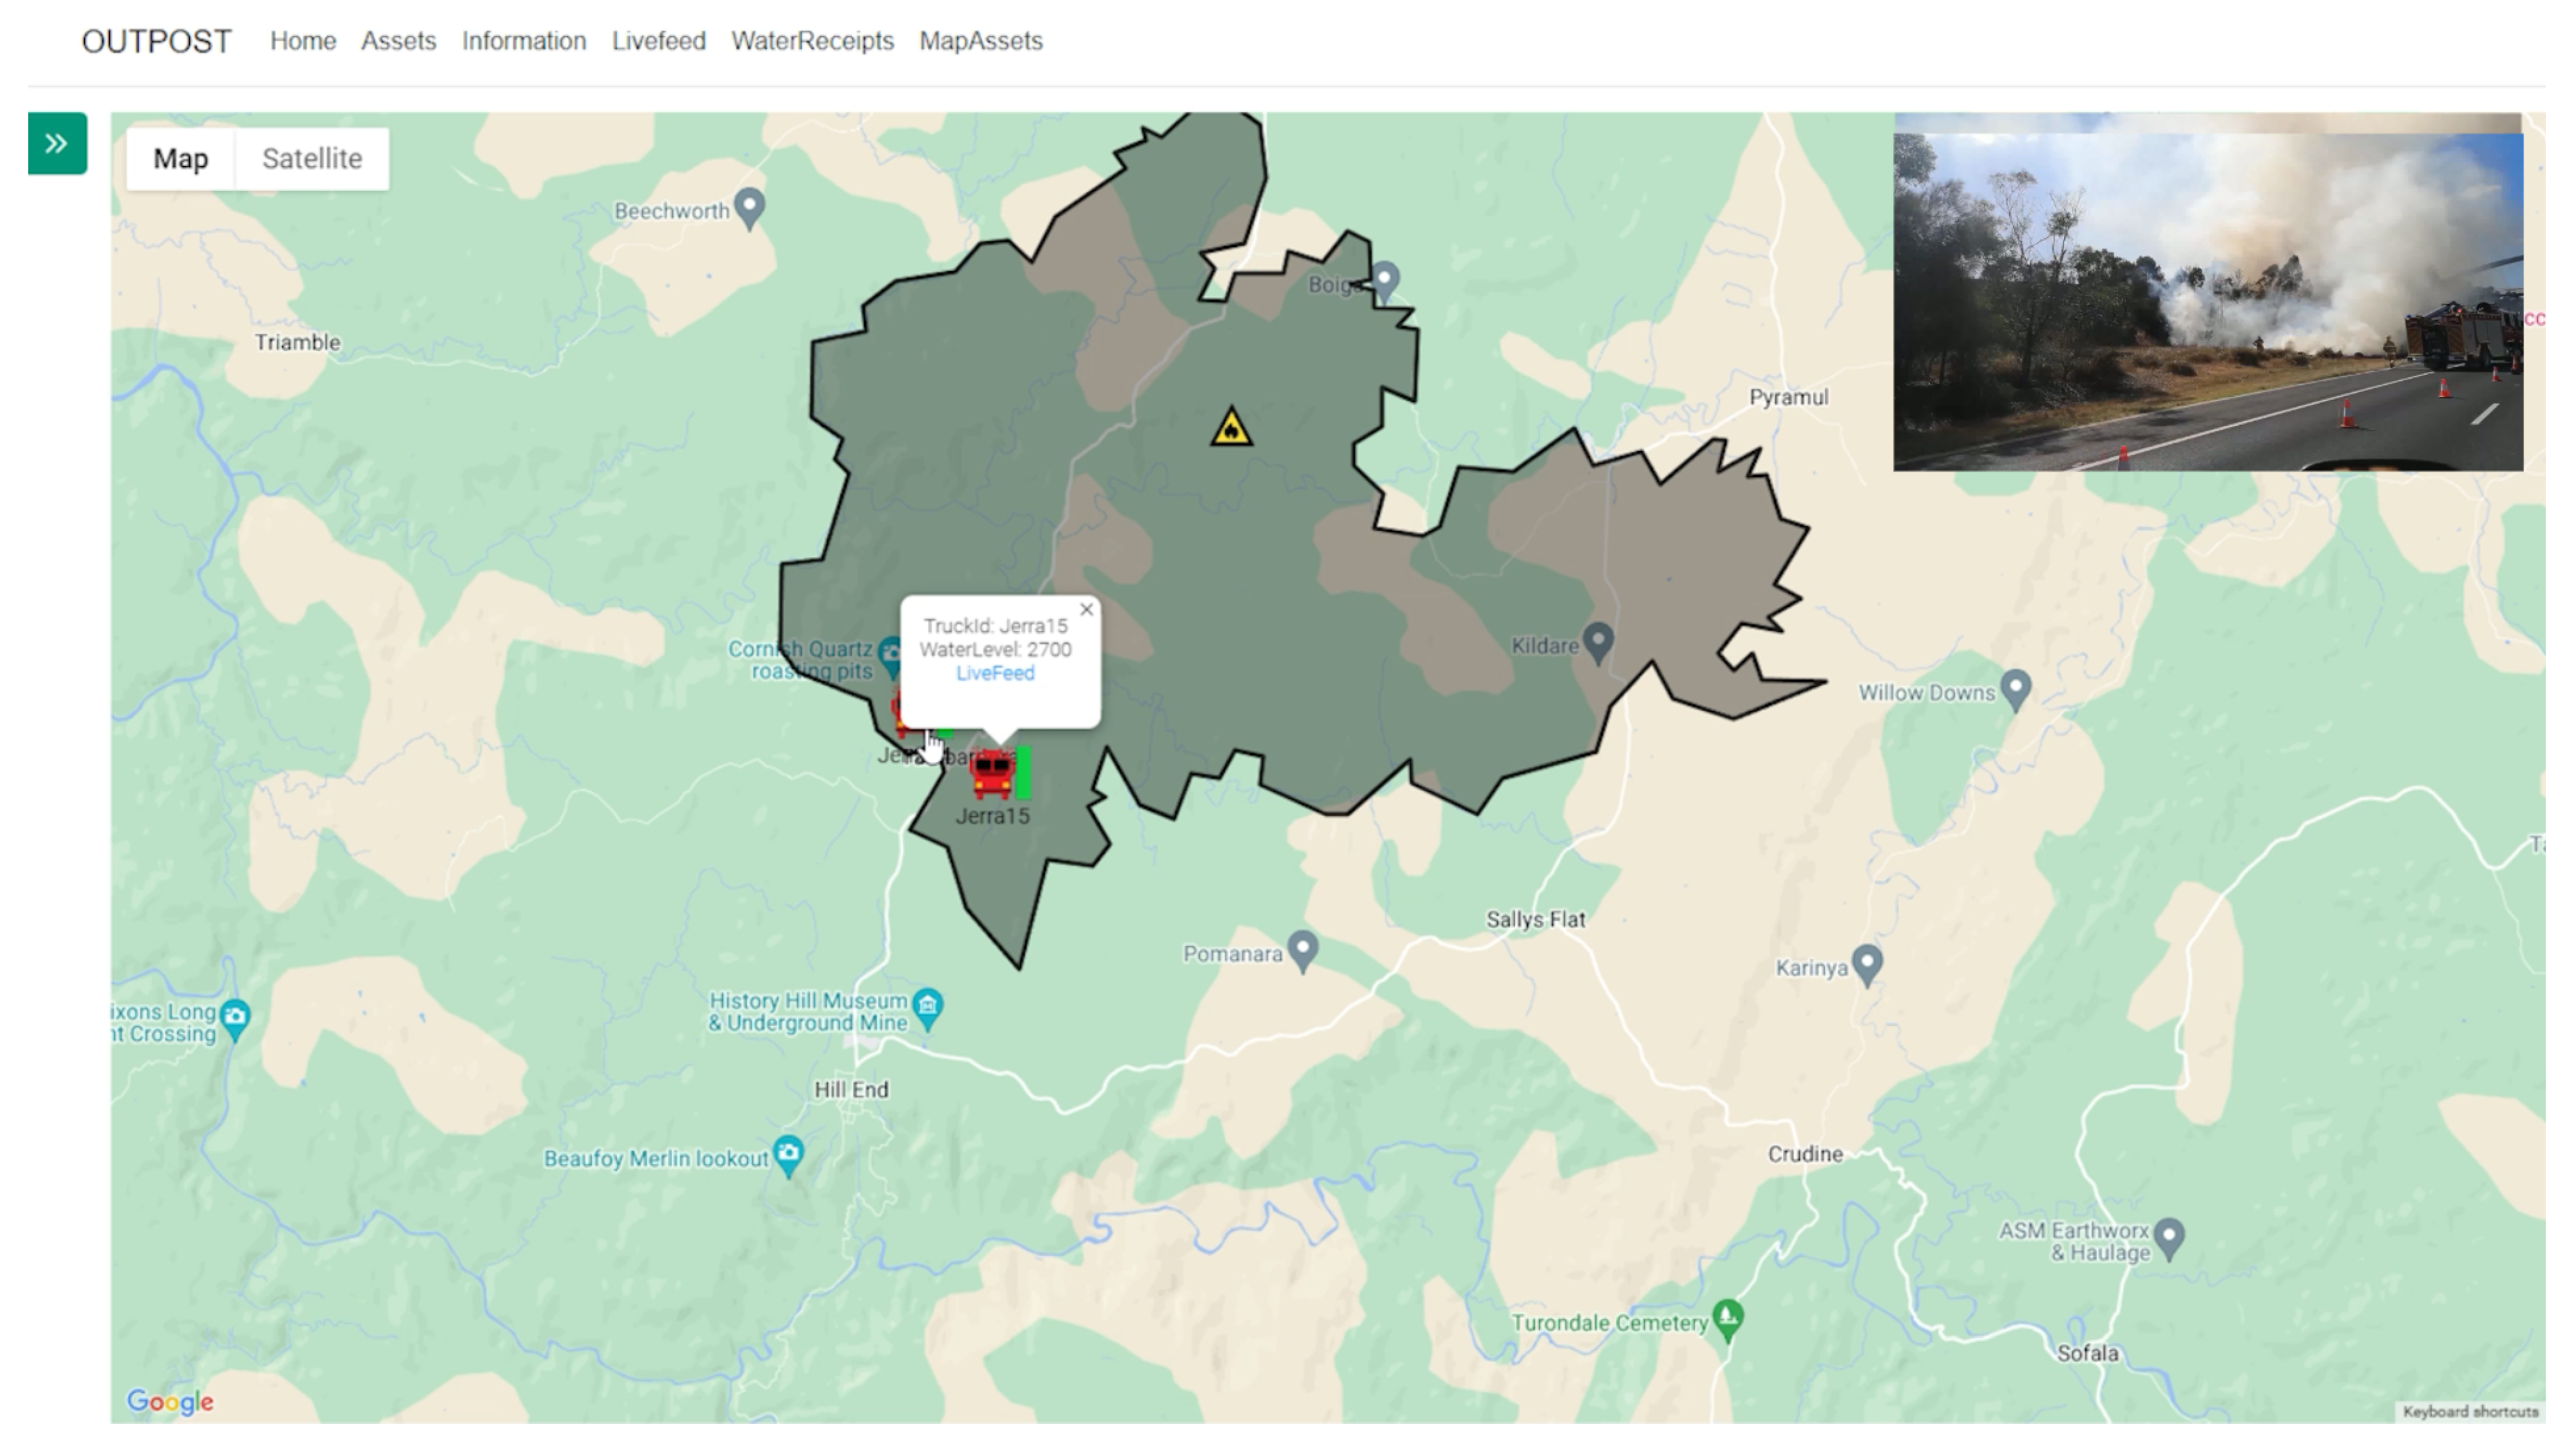Switch map view to Satellite
This screenshot has width=2576, height=1447.
click(x=312, y=159)
